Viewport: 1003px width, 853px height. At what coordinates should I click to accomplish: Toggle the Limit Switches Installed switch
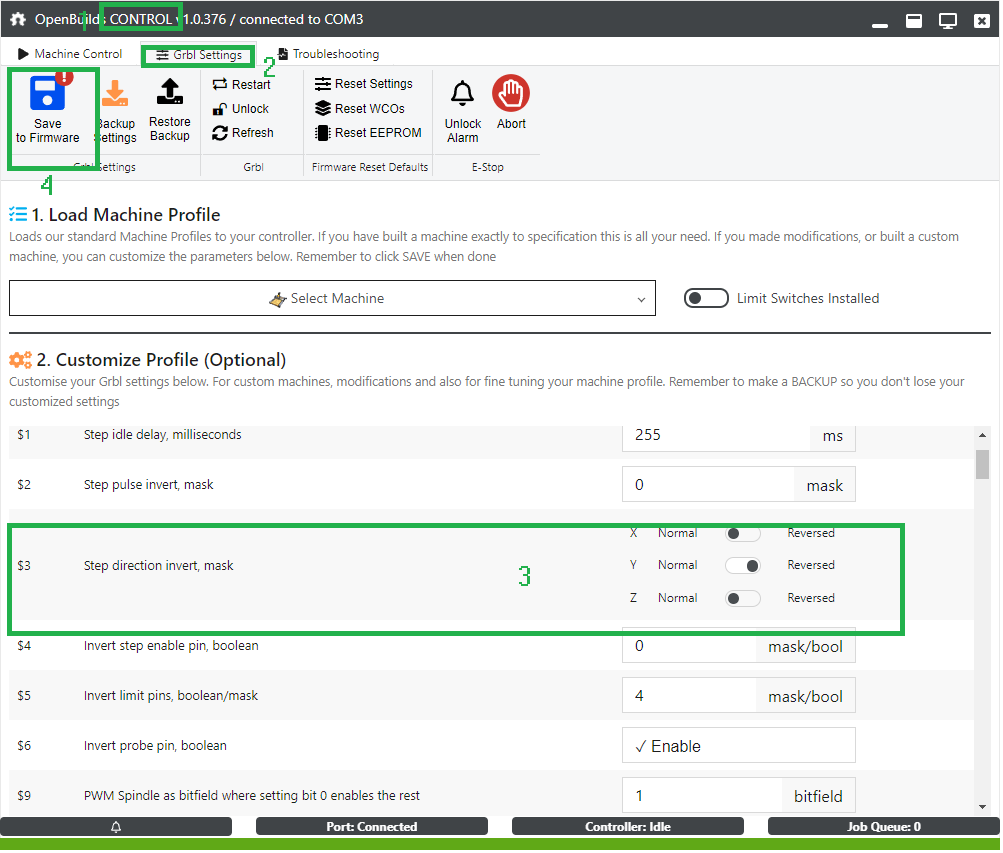click(706, 299)
